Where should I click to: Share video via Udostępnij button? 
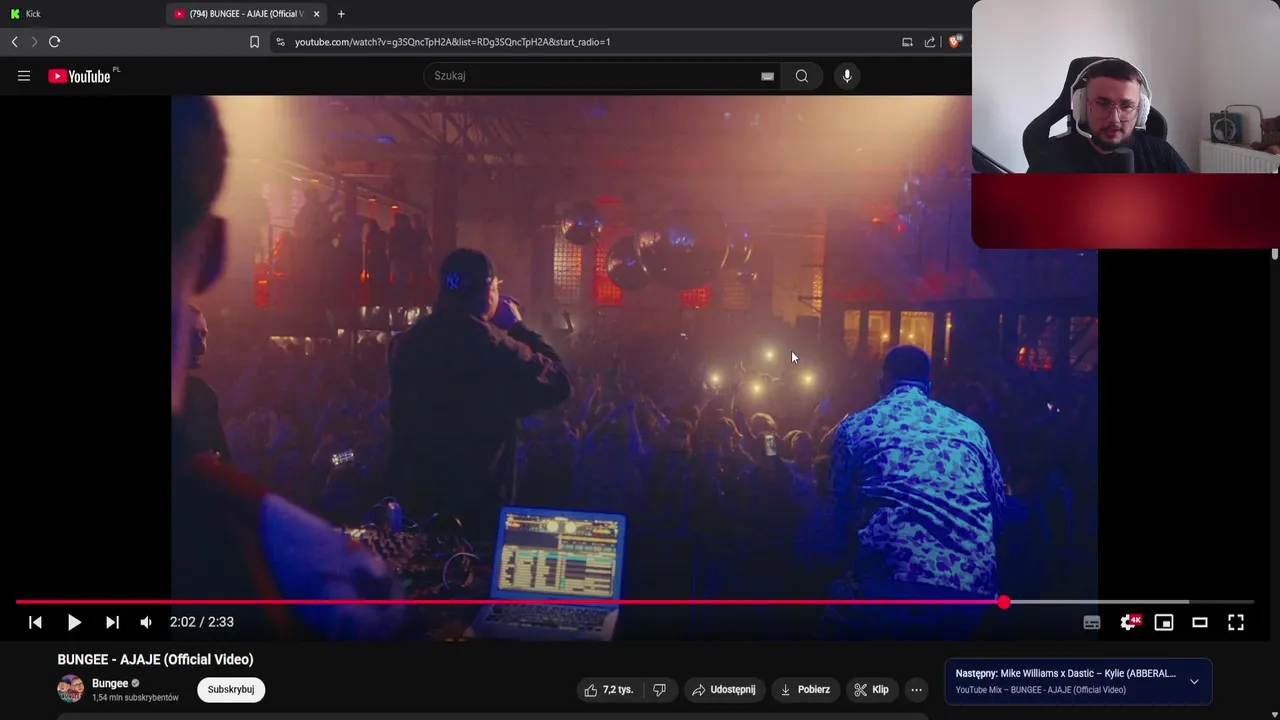(724, 690)
